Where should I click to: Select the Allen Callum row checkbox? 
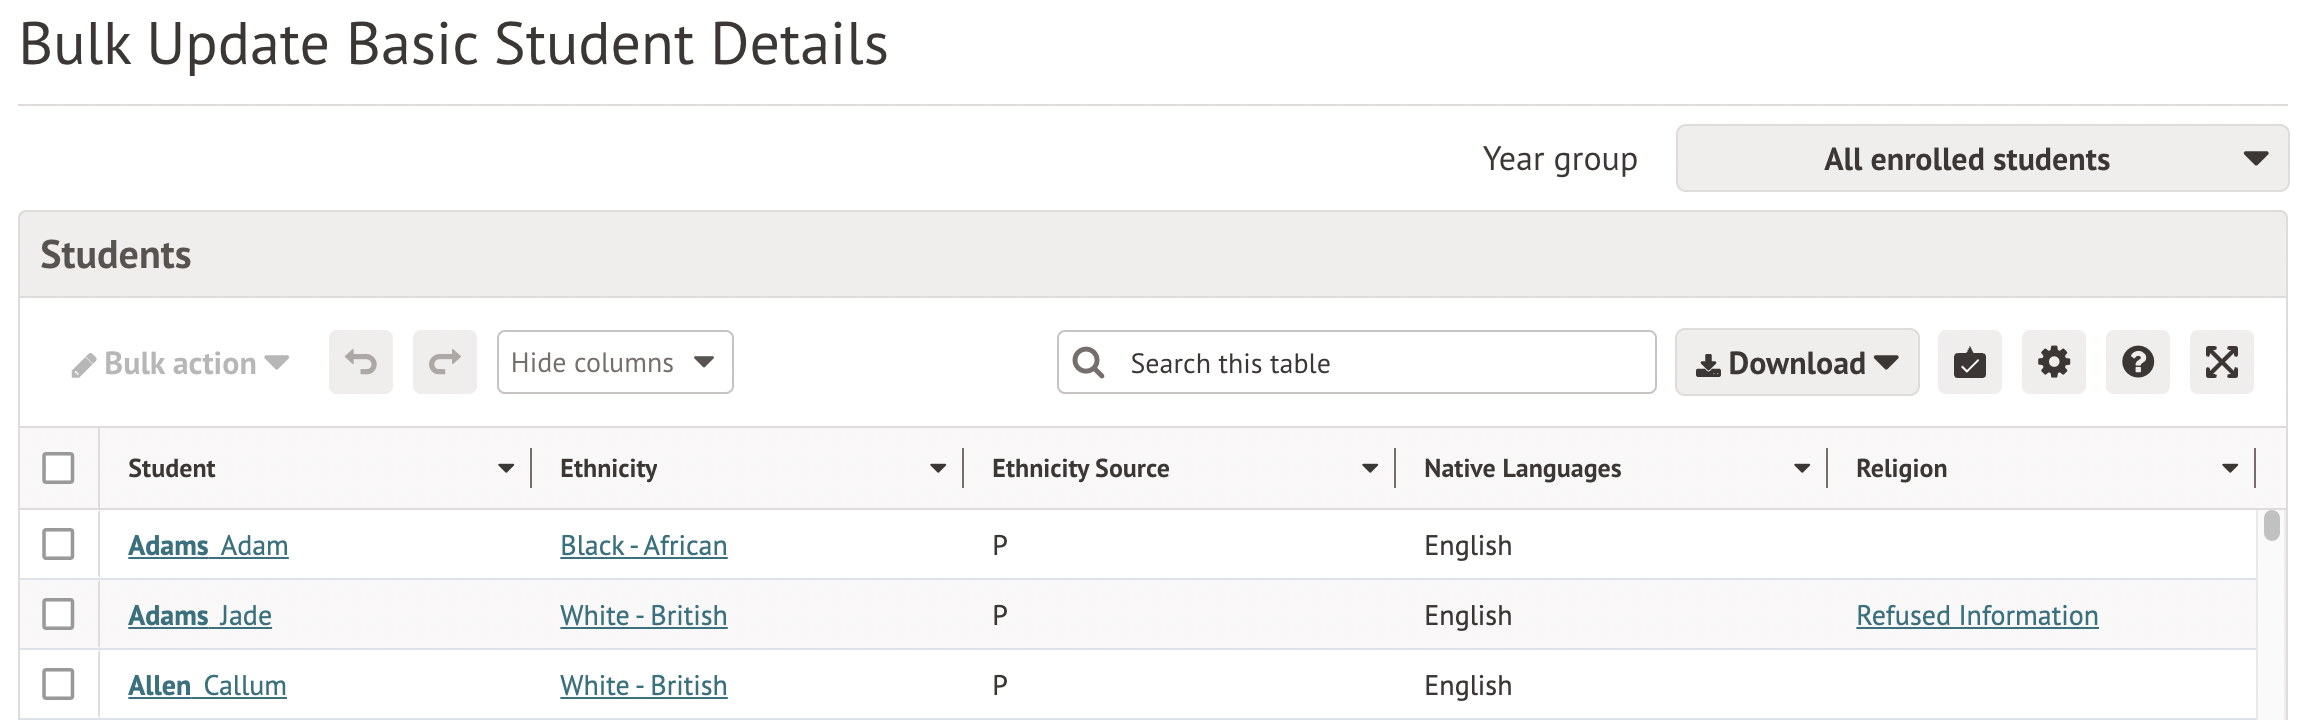(x=58, y=685)
